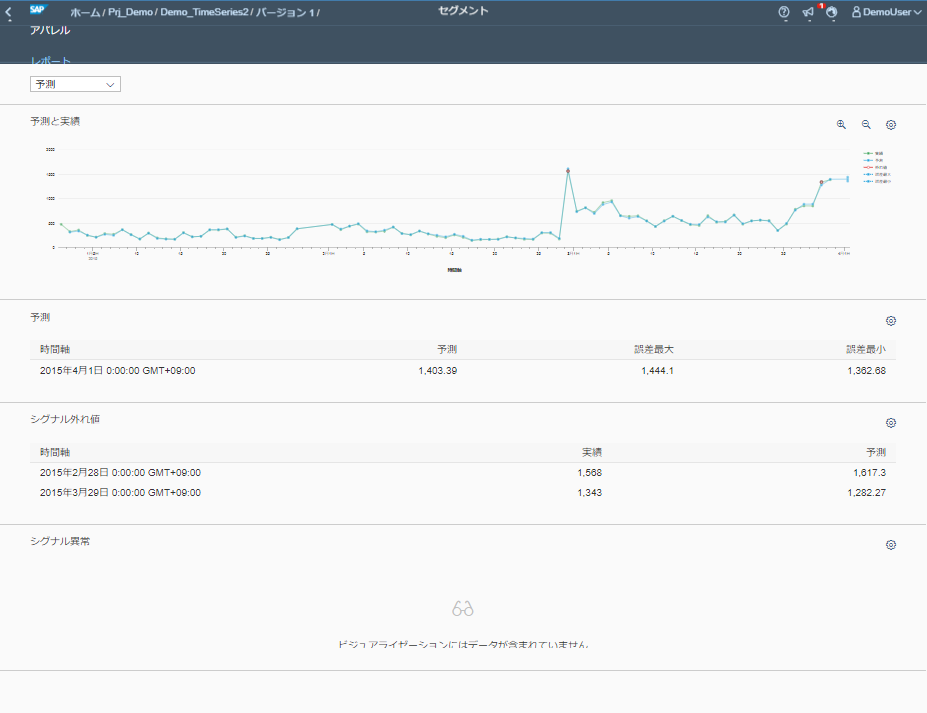The width and height of the screenshot is (927, 713).
Task: Navigate to Prj_Demo breadcrumb
Action: 130,12
